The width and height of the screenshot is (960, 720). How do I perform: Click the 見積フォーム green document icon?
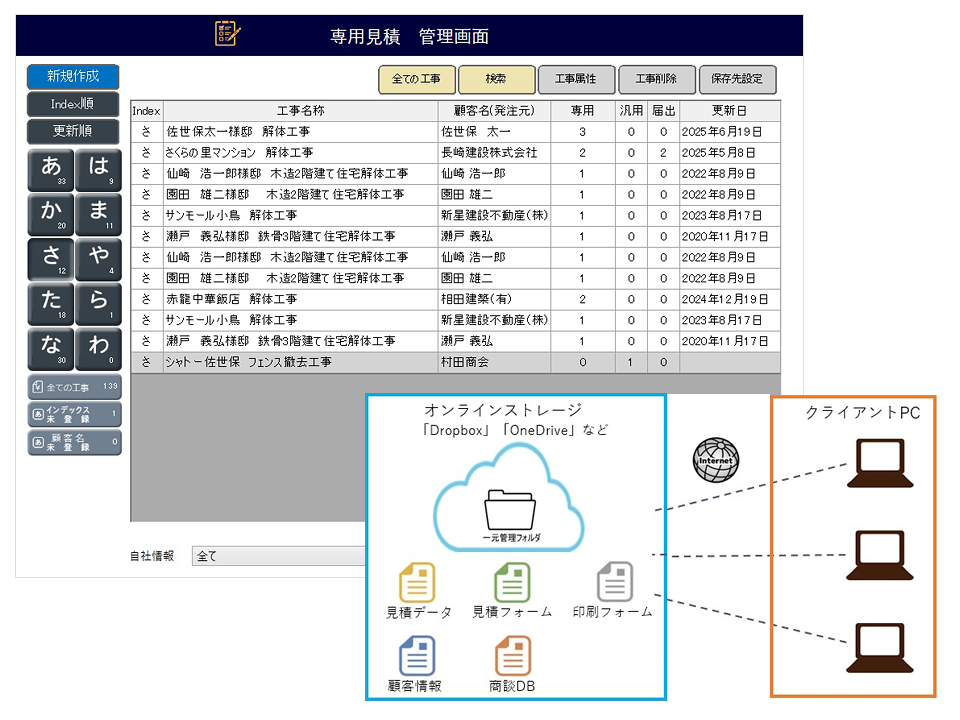[512, 583]
